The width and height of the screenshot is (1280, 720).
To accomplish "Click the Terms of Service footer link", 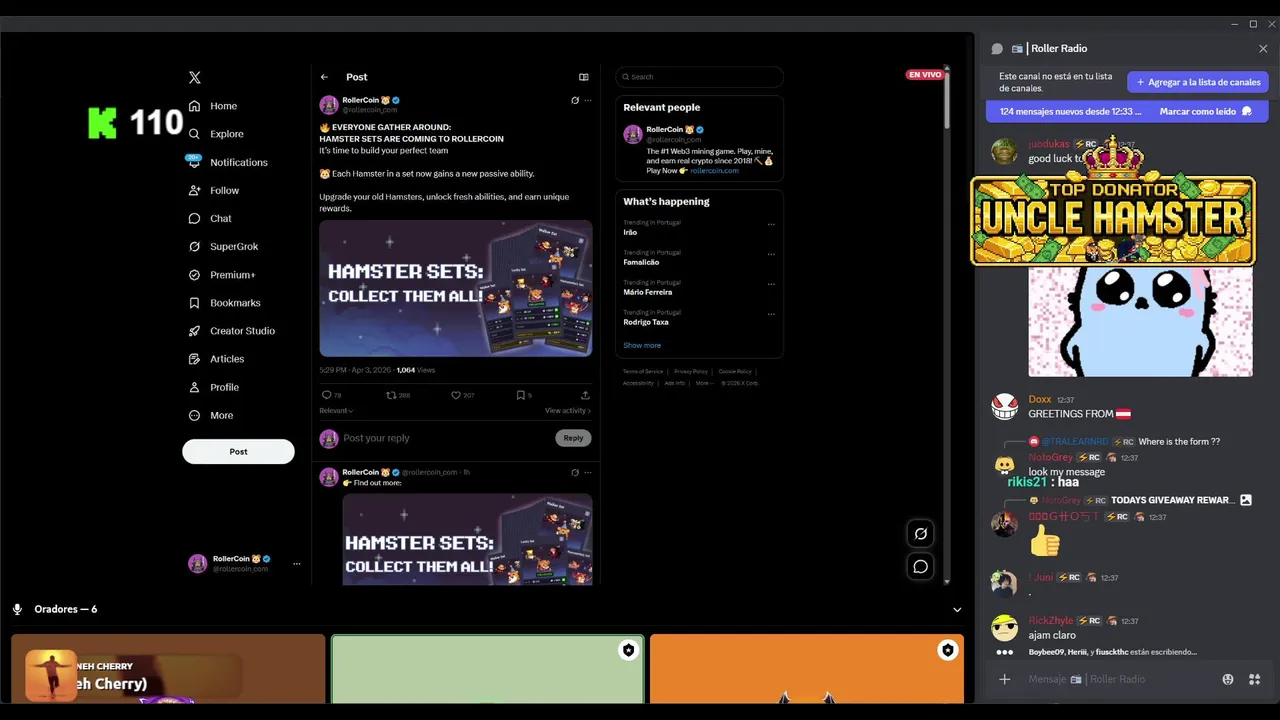I will (x=643, y=371).
